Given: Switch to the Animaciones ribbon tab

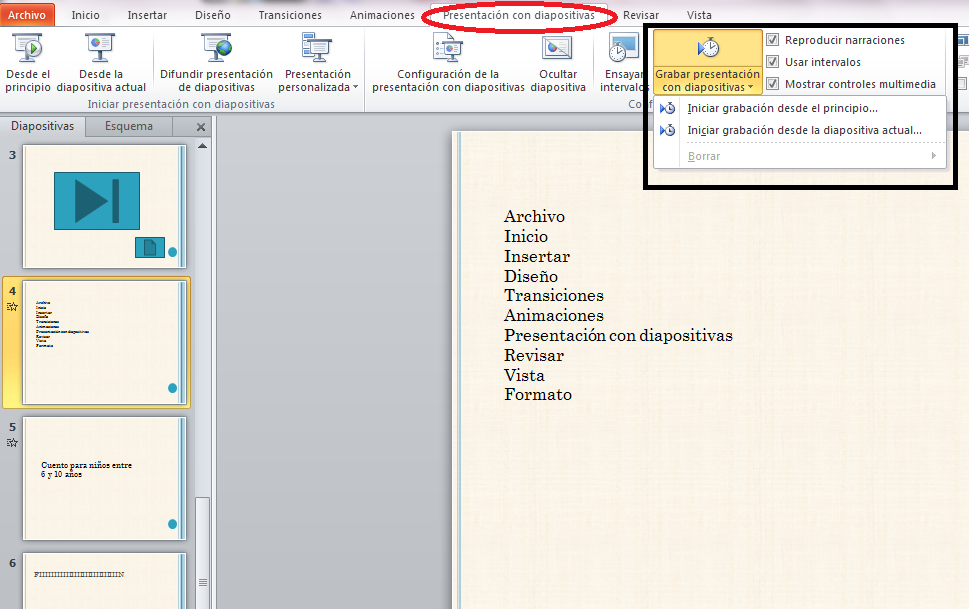Looking at the screenshot, I should tap(382, 15).
